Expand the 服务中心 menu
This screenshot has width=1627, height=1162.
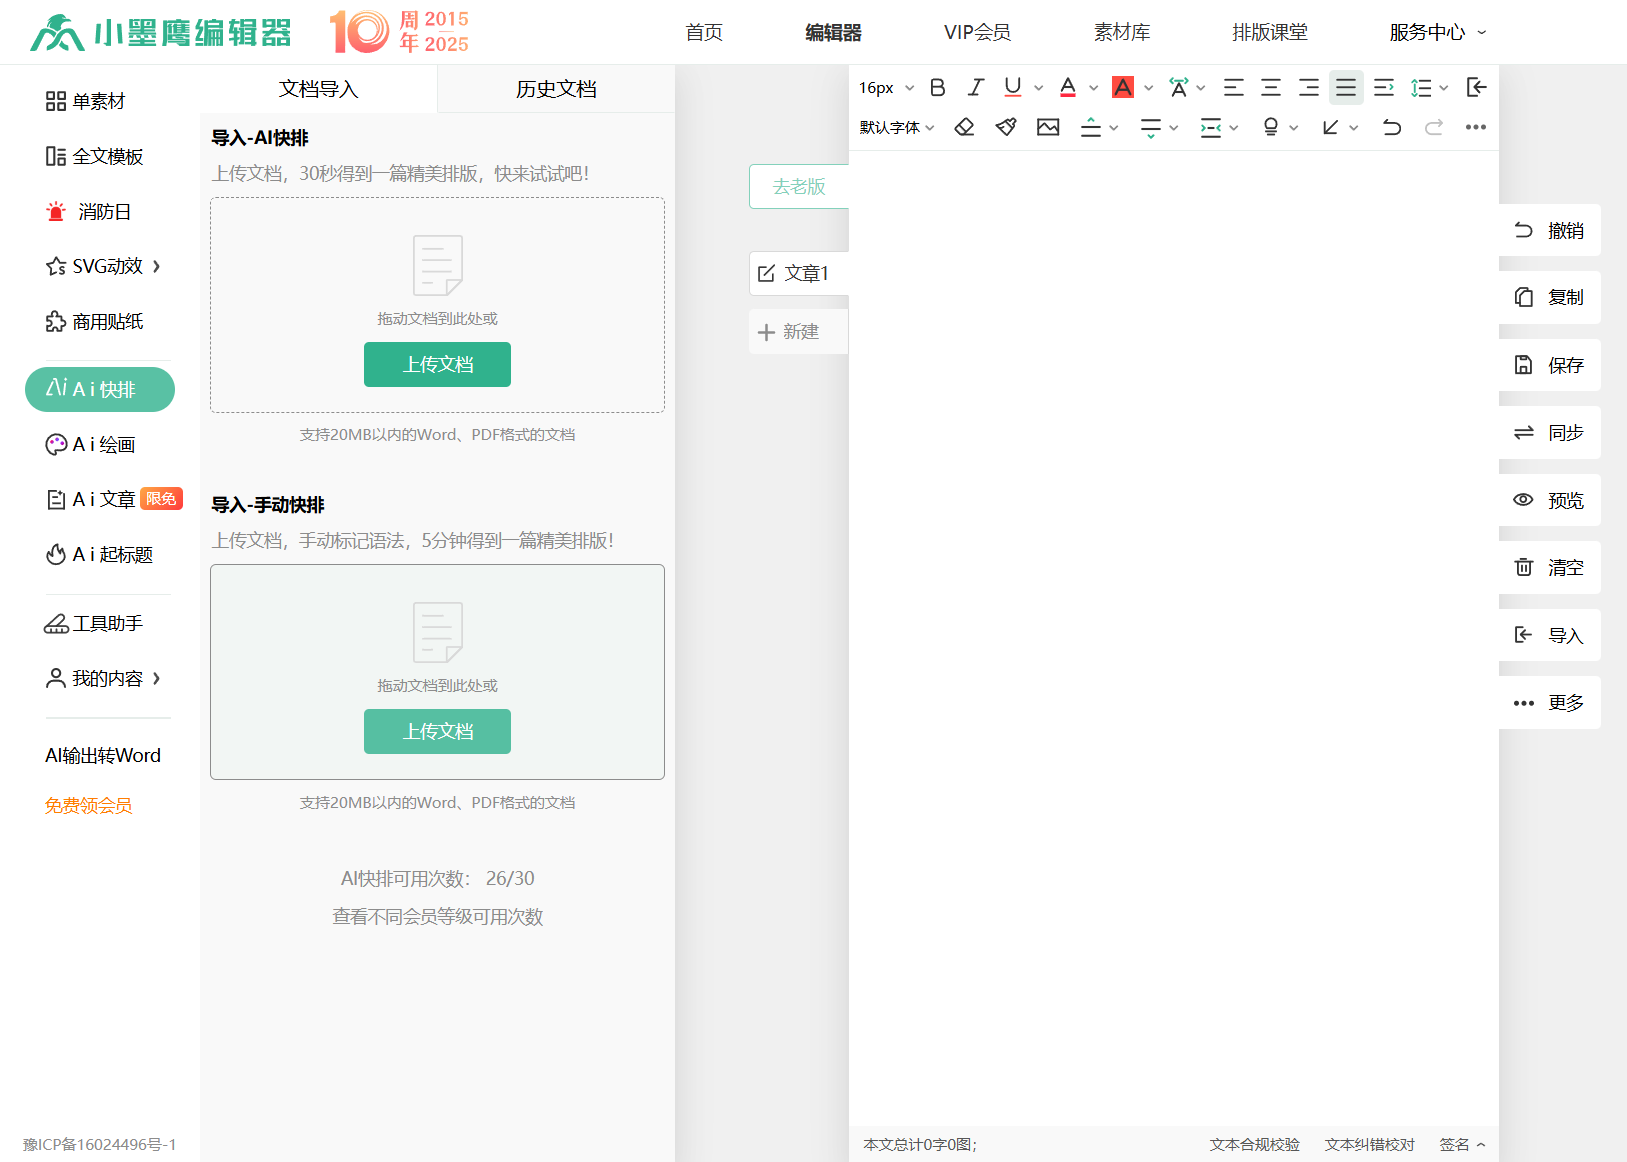[x=1437, y=32]
